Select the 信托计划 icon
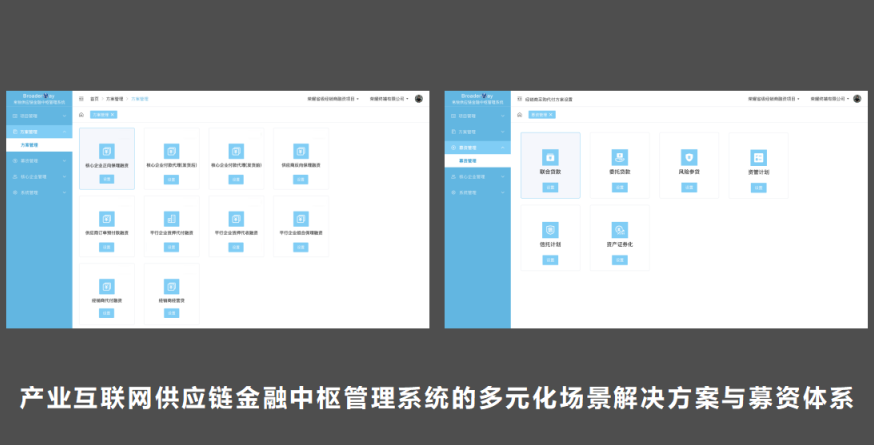874x445 pixels. pos(550,230)
